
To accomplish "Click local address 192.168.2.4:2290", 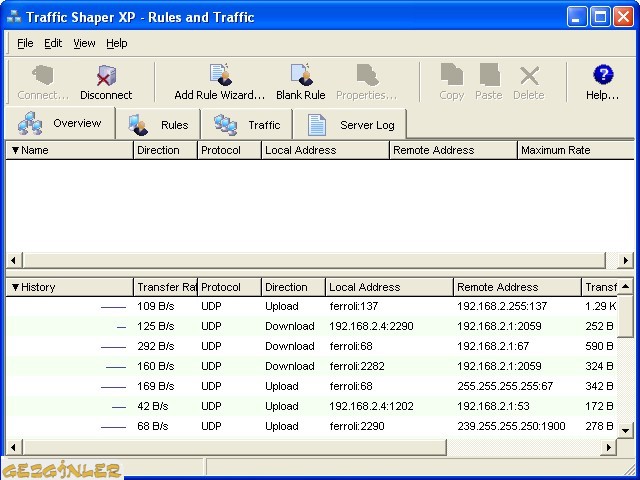I will click(x=371, y=327).
